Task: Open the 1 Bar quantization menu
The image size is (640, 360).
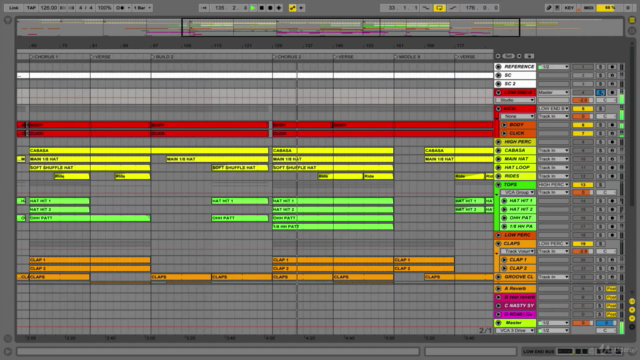Action: click(142, 8)
